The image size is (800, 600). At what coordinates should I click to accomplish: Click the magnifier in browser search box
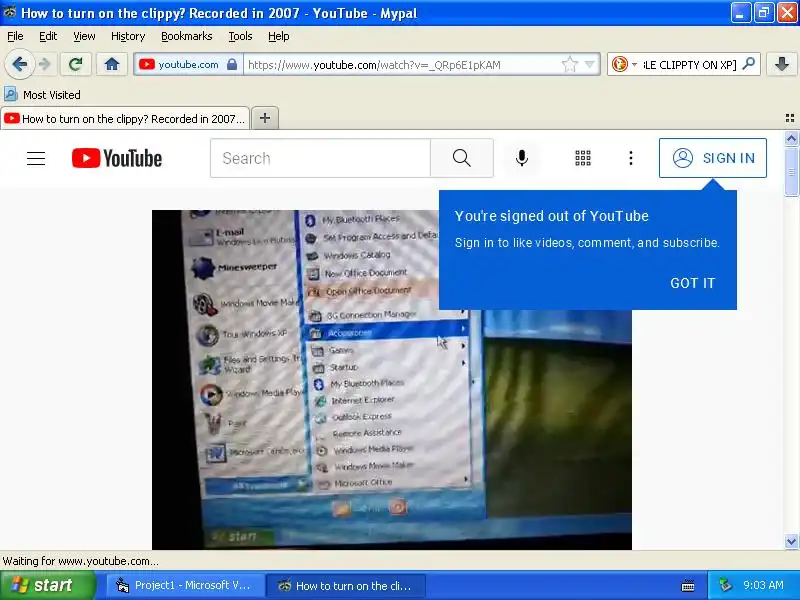pos(749,64)
